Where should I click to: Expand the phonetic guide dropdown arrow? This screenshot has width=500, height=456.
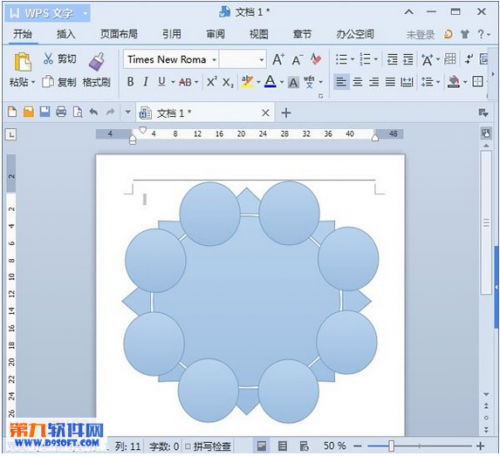click(x=321, y=82)
